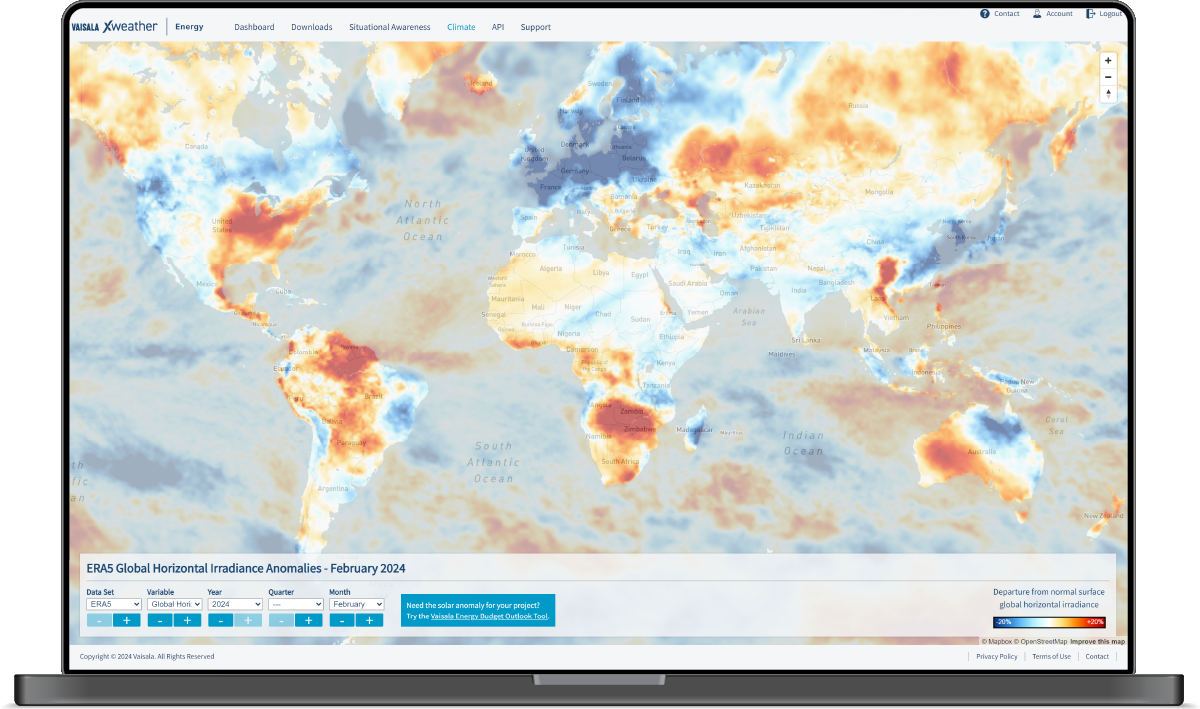Step Quarter back with minus button
Image resolution: width=1200 pixels, height=709 pixels.
(x=281, y=620)
